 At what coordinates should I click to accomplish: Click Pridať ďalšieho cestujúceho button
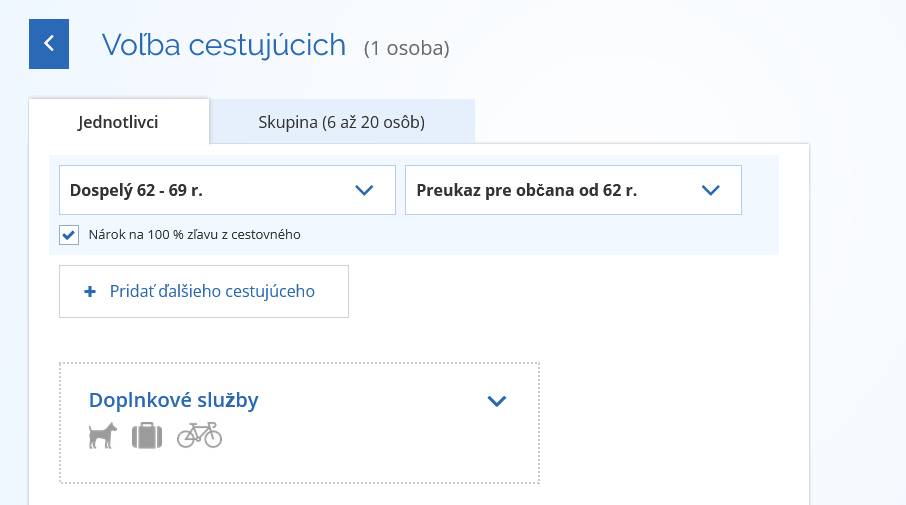204,291
